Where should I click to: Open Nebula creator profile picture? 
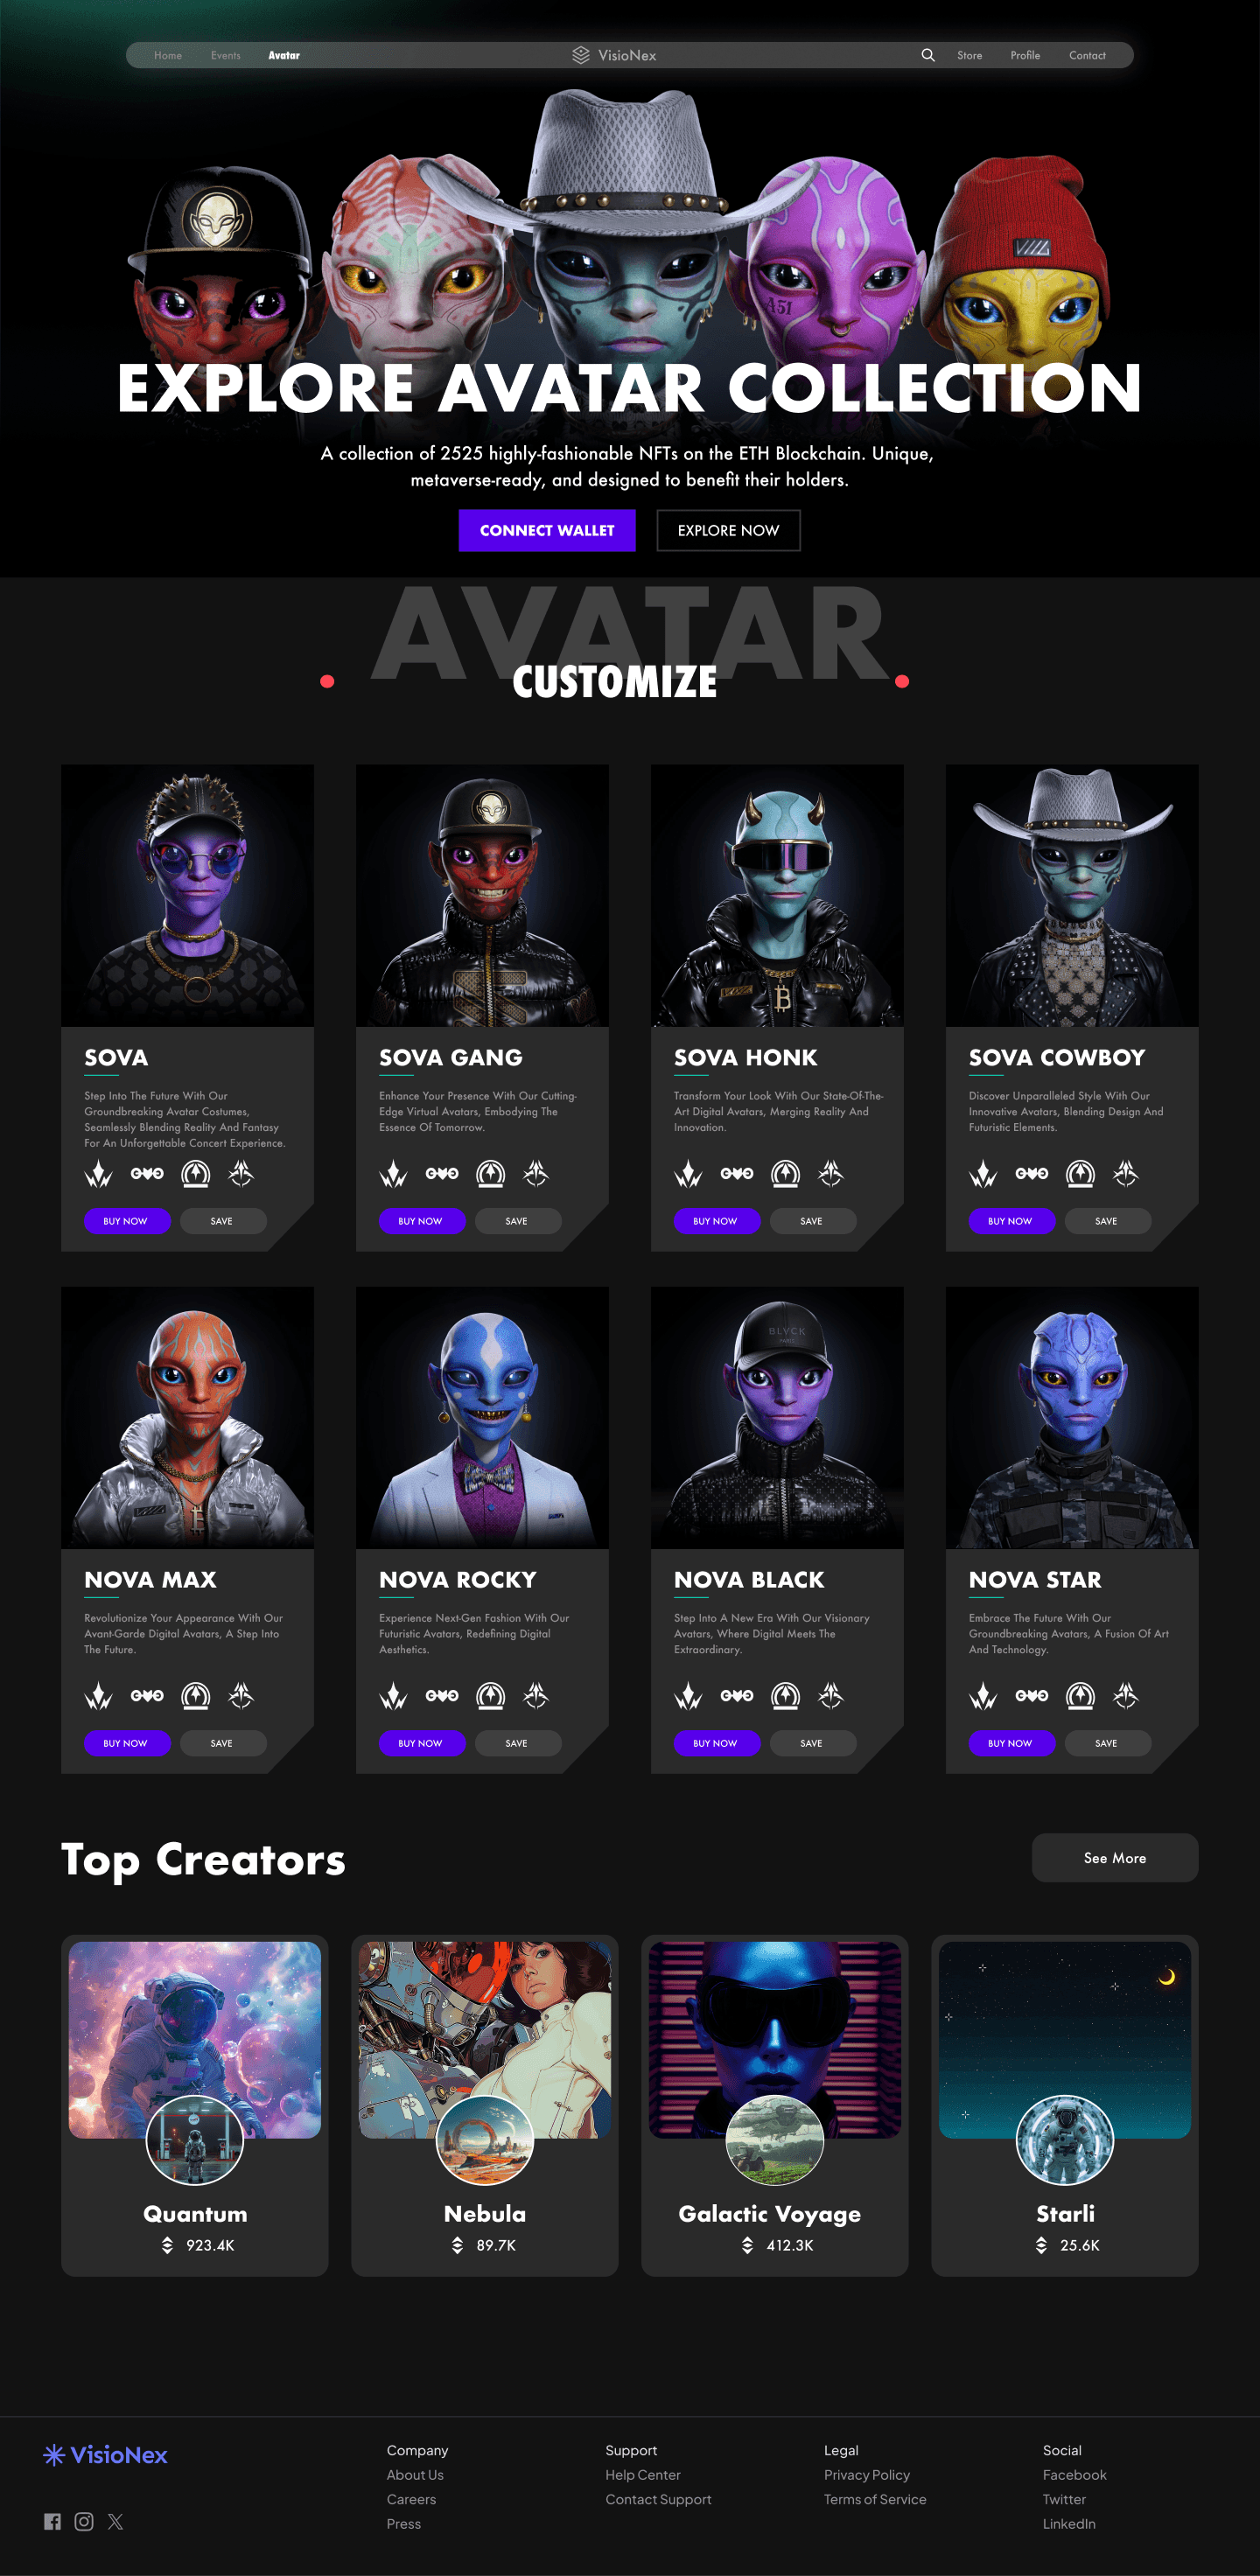[x=485, y=2141]
